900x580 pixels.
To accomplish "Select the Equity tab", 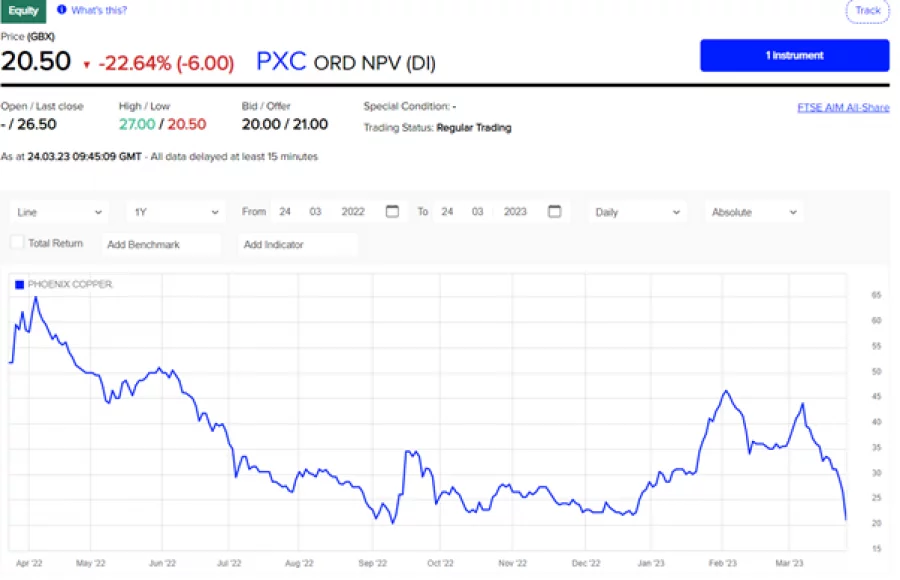I will click(x=22, y=11).
